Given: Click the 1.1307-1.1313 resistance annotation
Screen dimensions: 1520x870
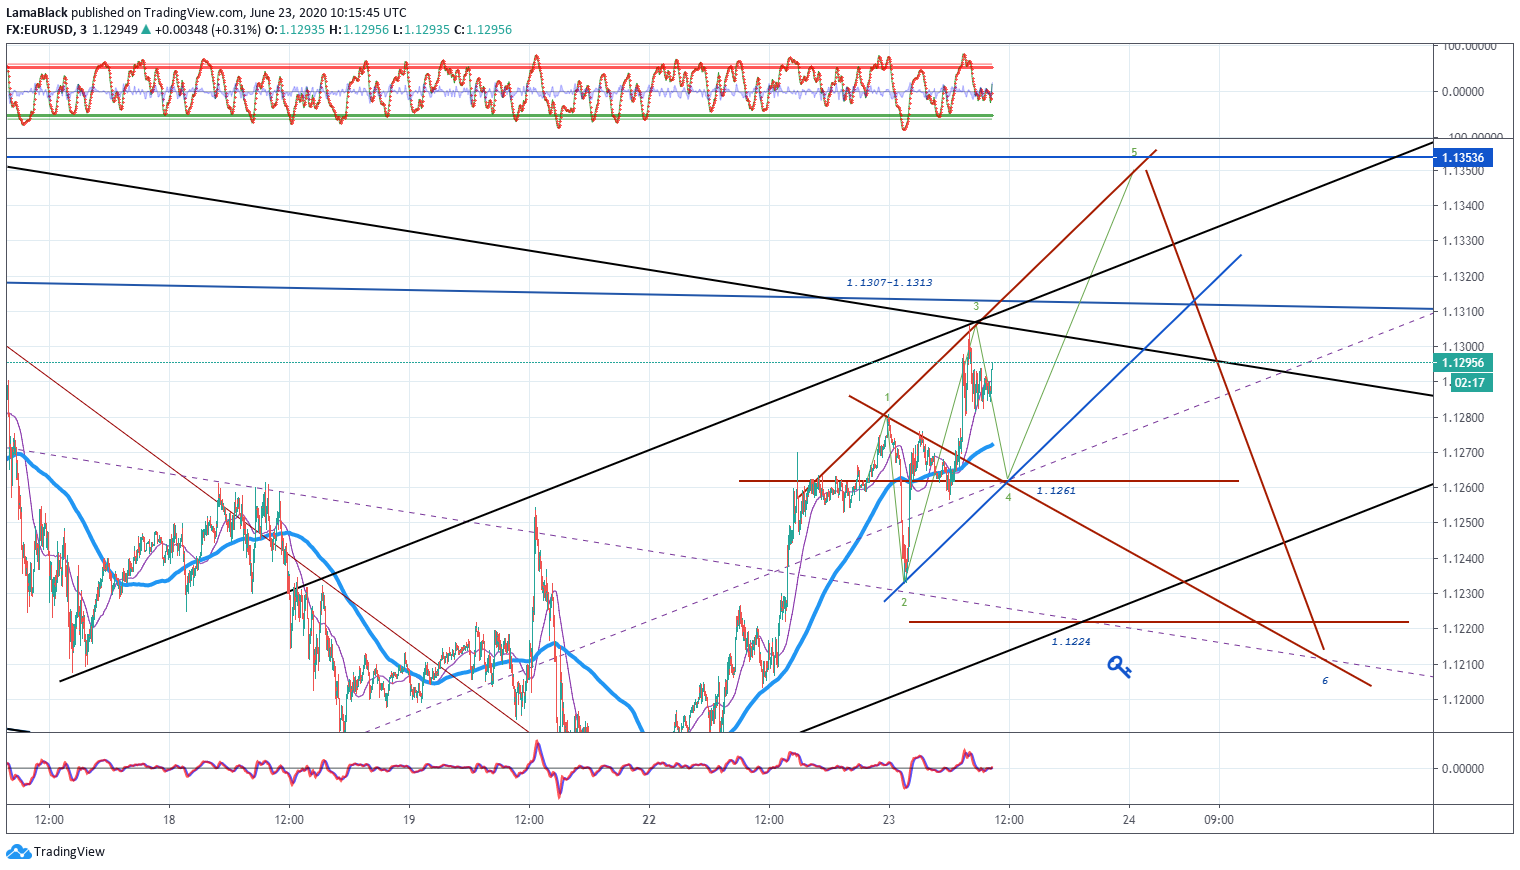Looking at the screenshot, I should pos(889,283).
